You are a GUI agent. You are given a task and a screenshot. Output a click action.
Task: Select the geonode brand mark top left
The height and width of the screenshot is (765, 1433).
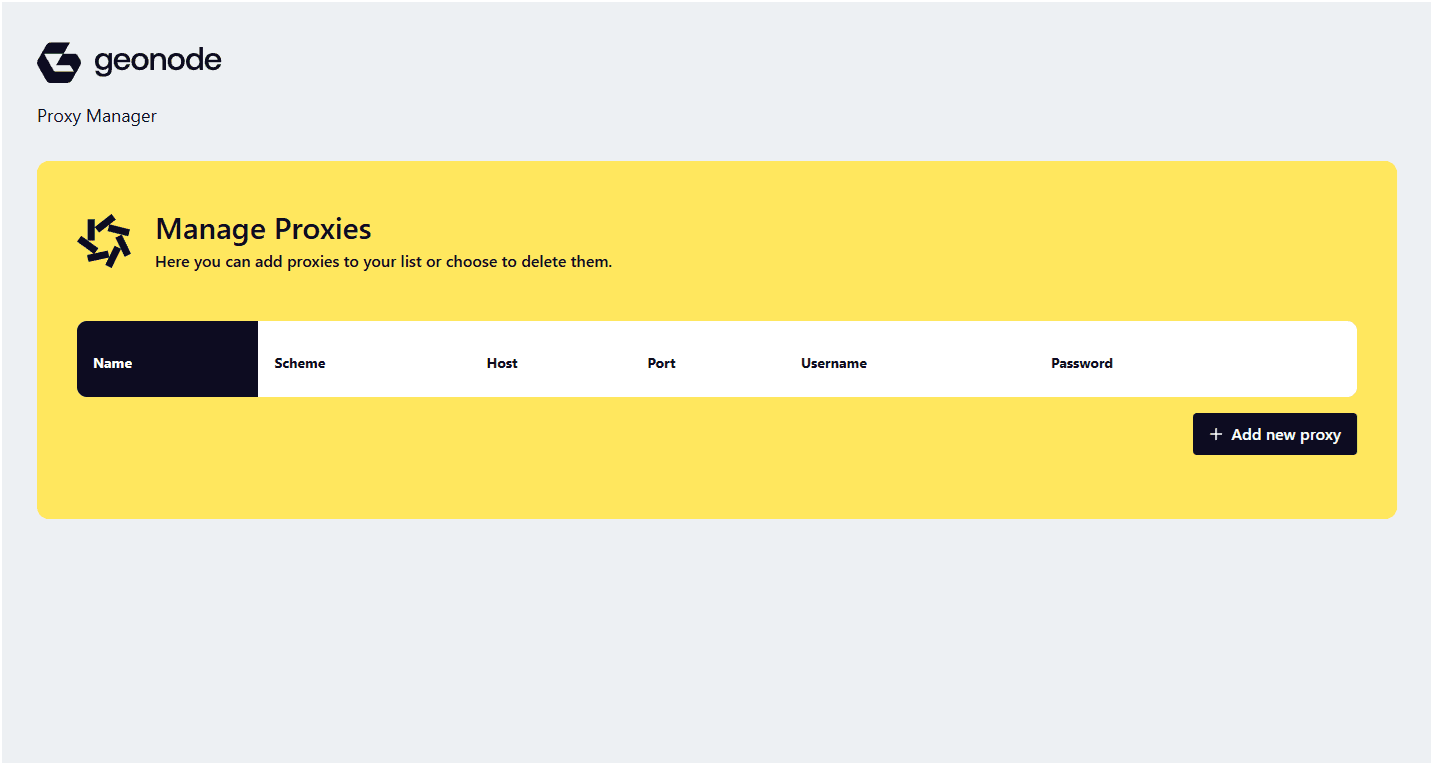coord(57,62)
